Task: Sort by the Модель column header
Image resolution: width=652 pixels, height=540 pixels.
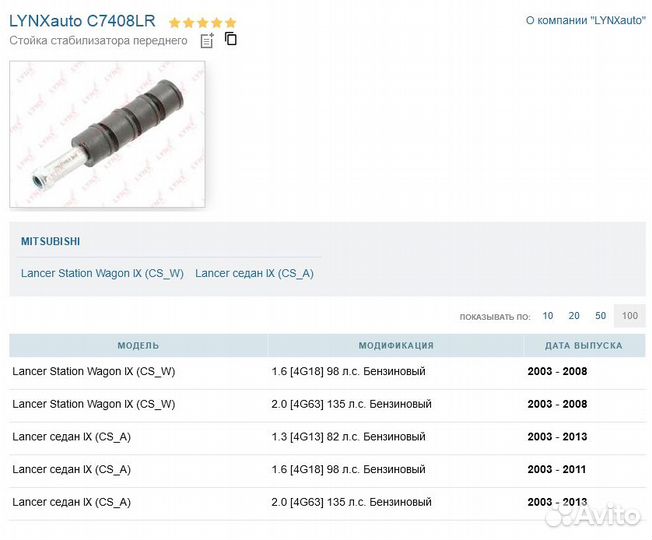Action: (x=138, y=346)
